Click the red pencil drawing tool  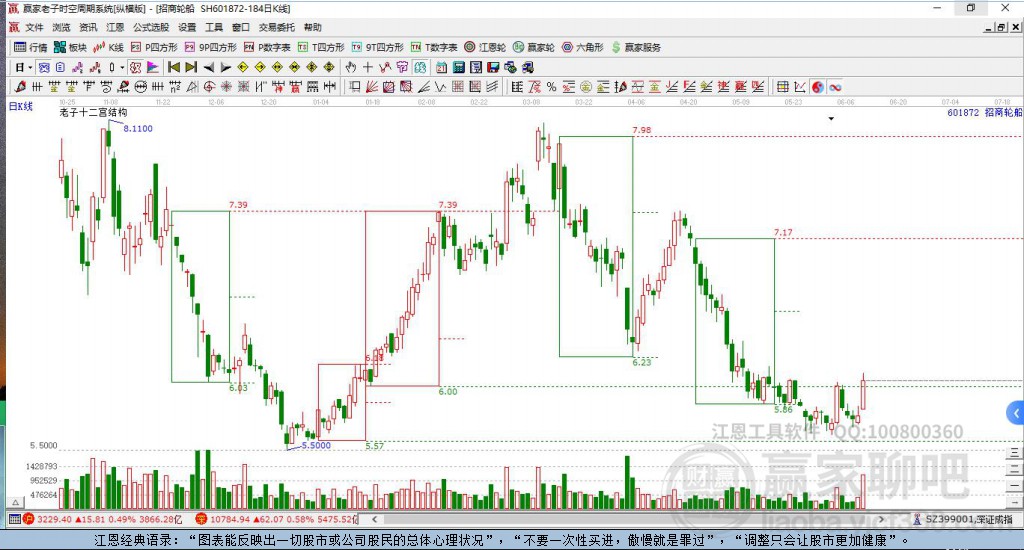[20, 87]
